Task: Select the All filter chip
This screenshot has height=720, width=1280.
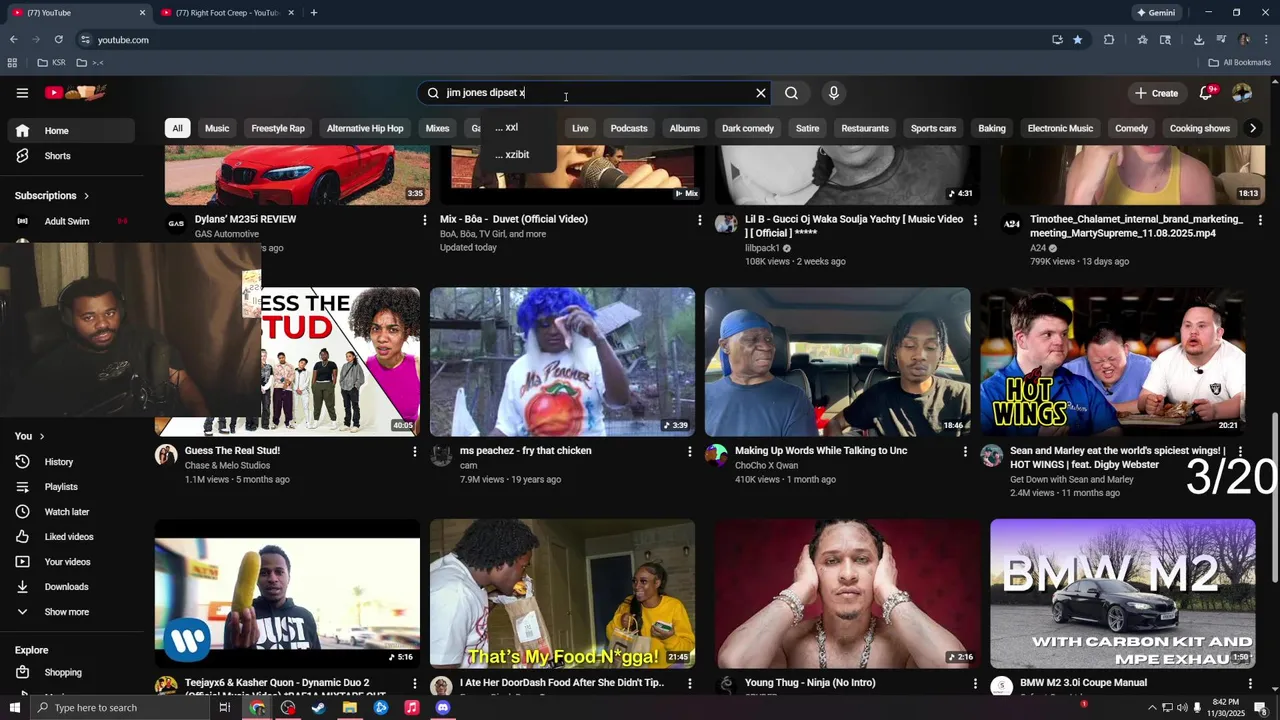Action: (177, 128)
